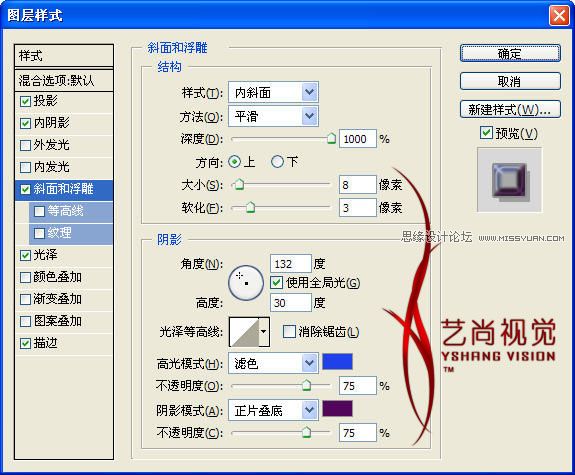
Task: Click the style preview thumbnail
Action: point(509,180)
